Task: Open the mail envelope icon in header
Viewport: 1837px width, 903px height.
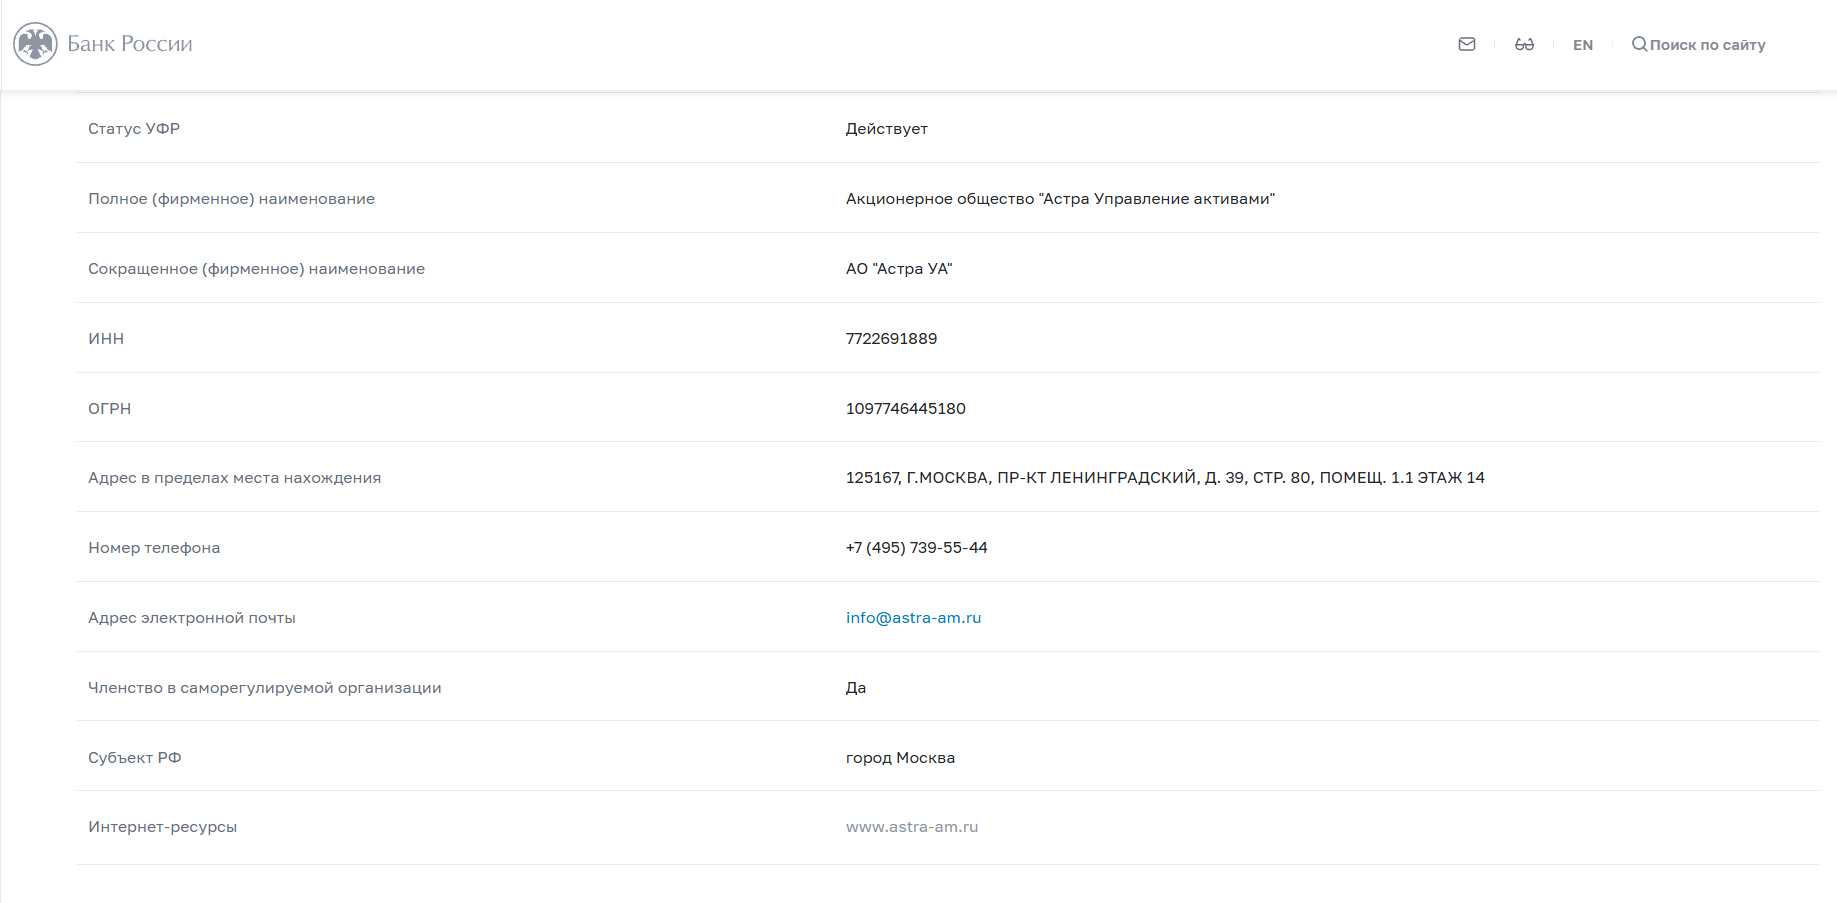Action: [x=1467, y=44]
